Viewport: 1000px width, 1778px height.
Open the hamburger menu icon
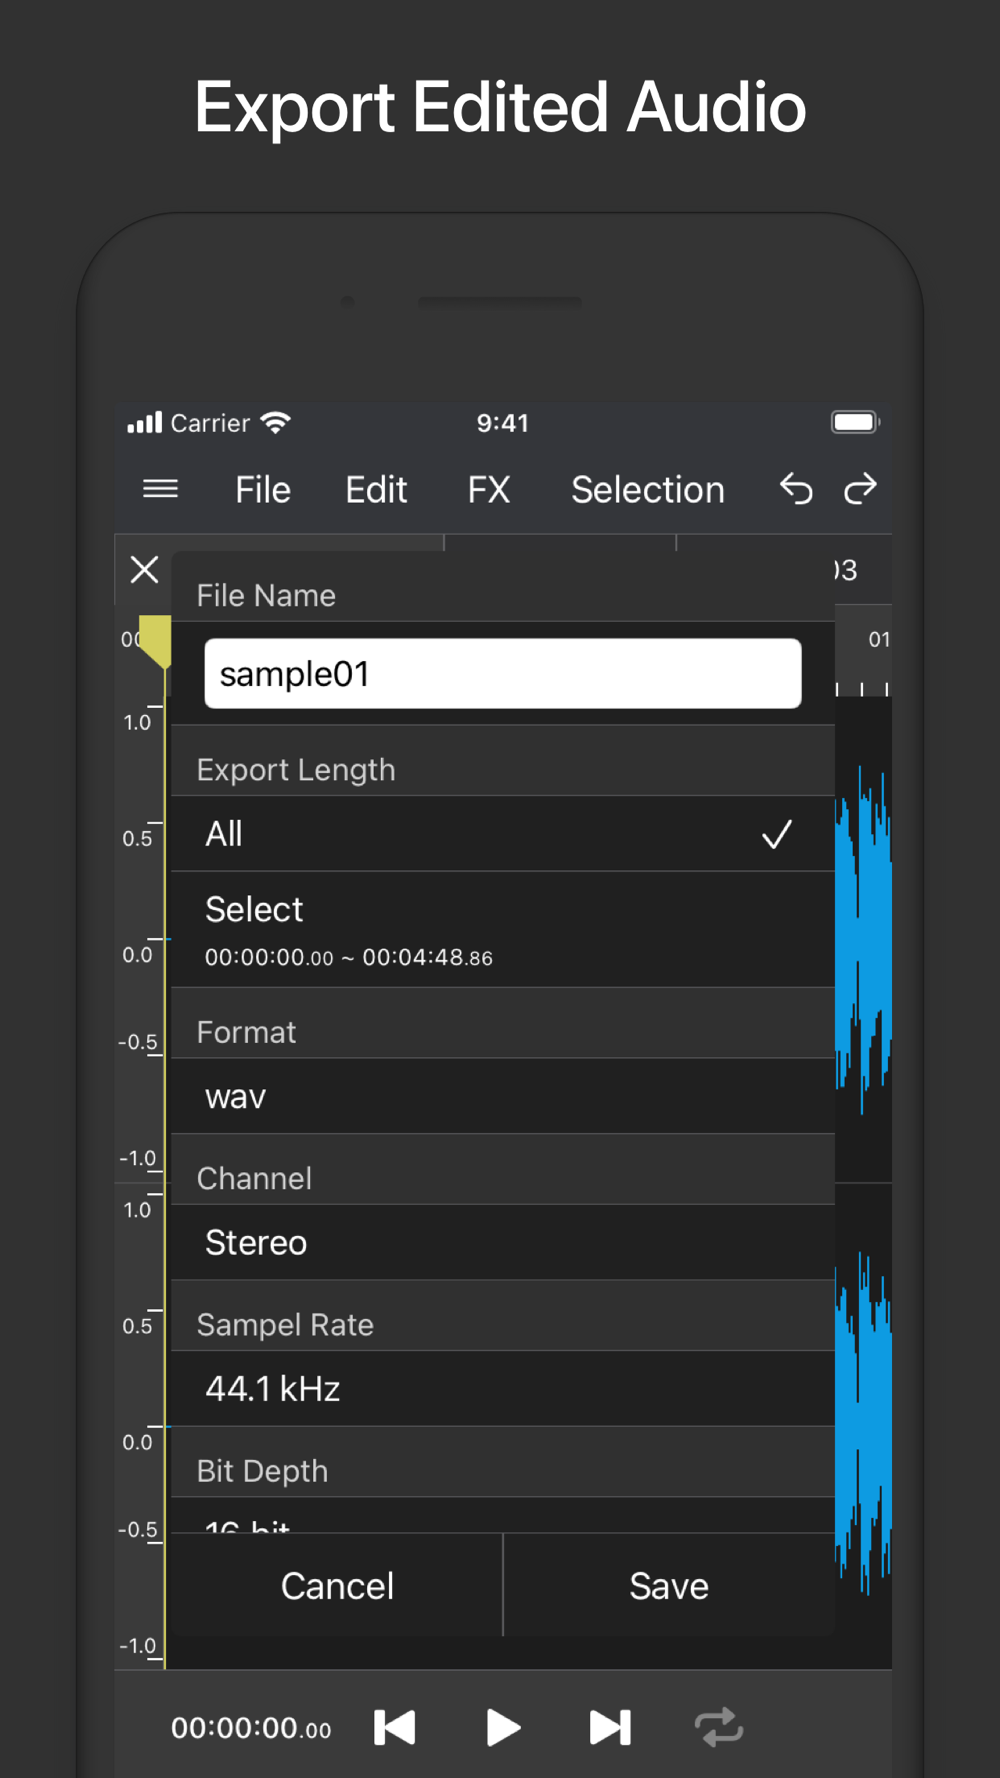pos(160,489)
